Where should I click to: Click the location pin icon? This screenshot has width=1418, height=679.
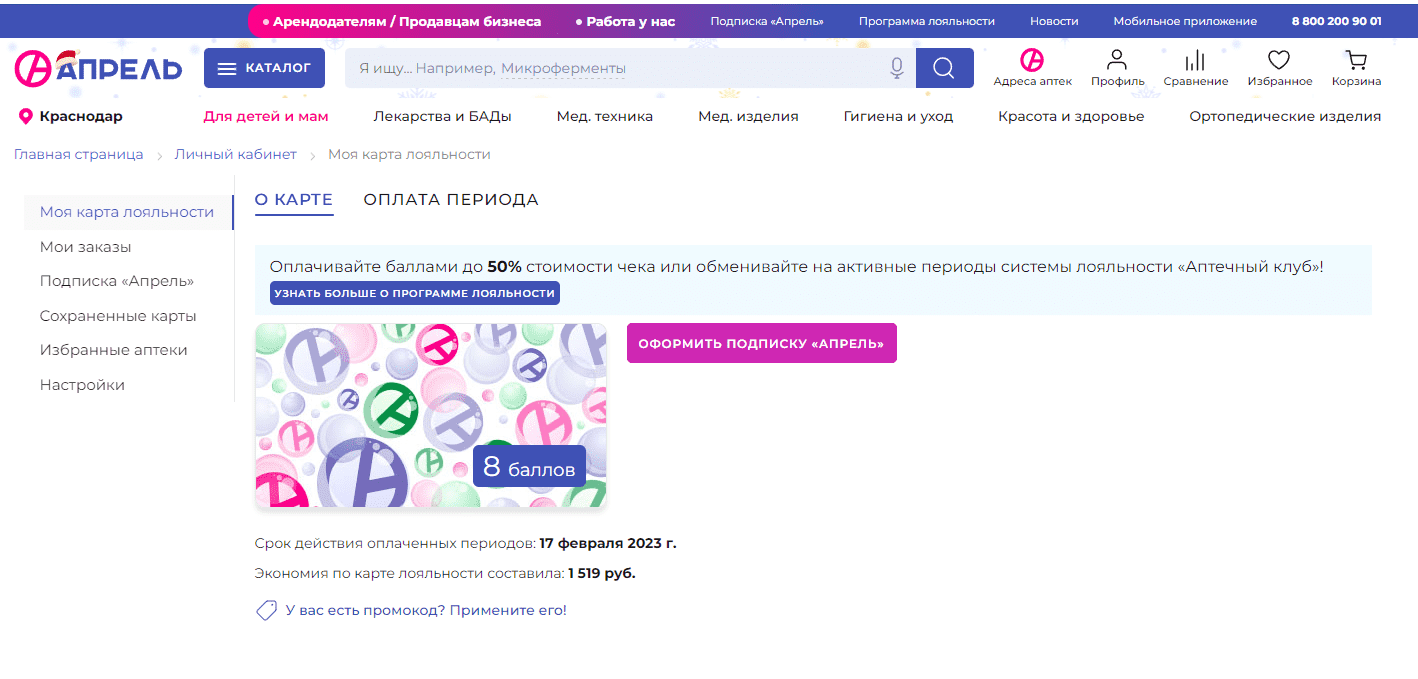tap(26, 117)
